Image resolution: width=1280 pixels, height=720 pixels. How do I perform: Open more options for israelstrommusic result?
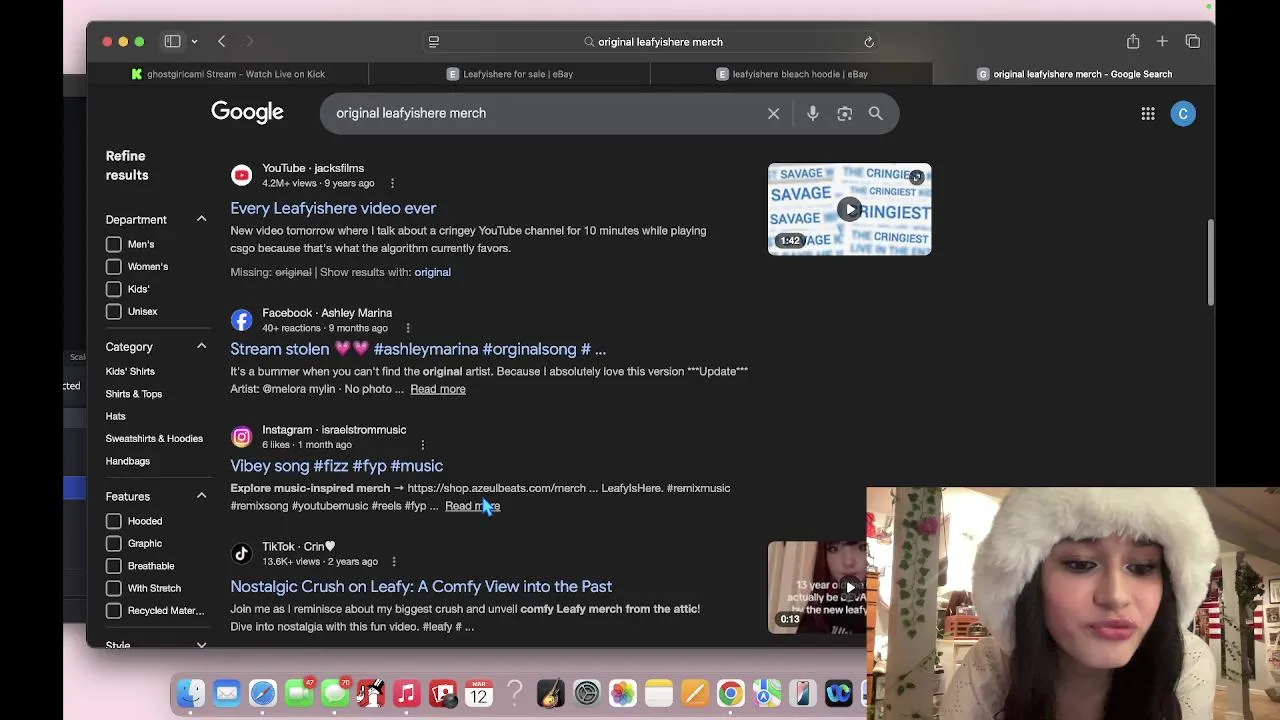pos(422,445)
